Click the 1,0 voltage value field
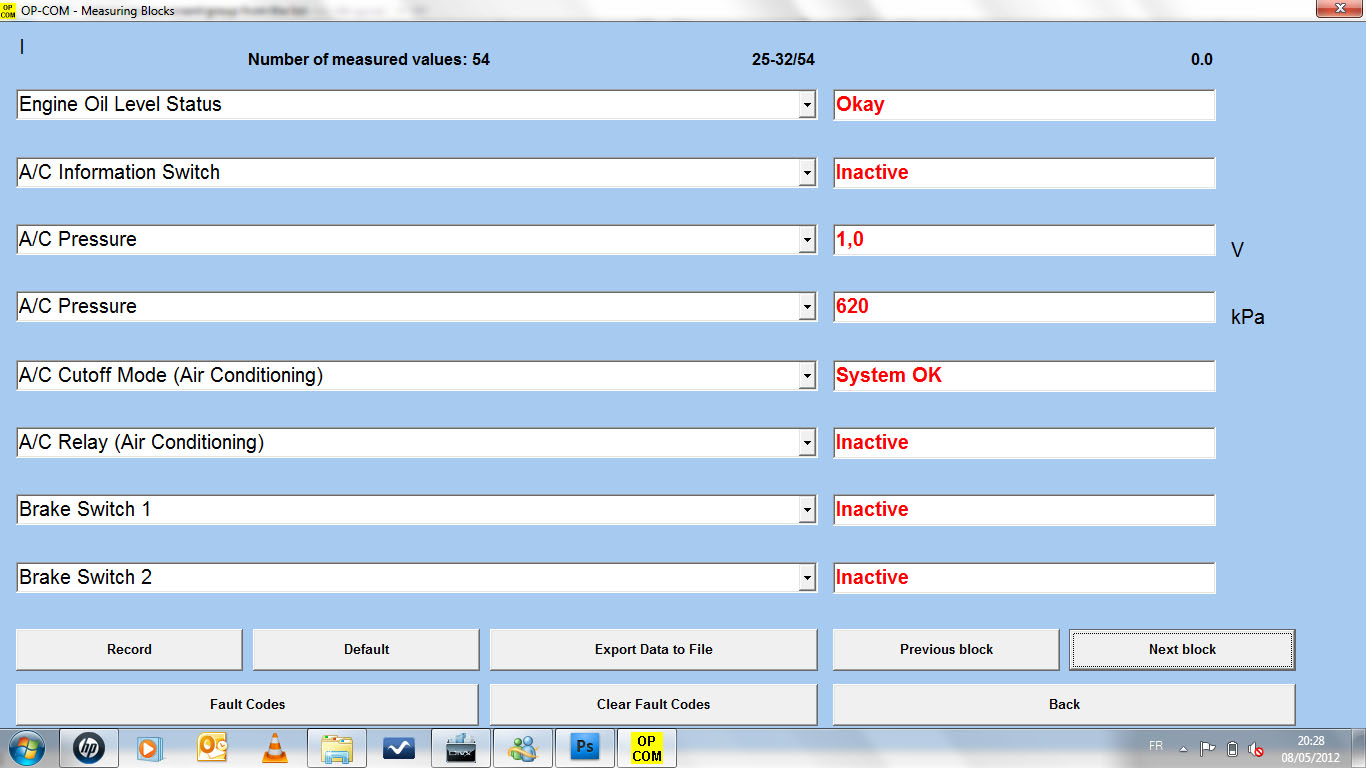Image resolution: width=1366 pixels, height=768 pixels. coord(1024,239)
